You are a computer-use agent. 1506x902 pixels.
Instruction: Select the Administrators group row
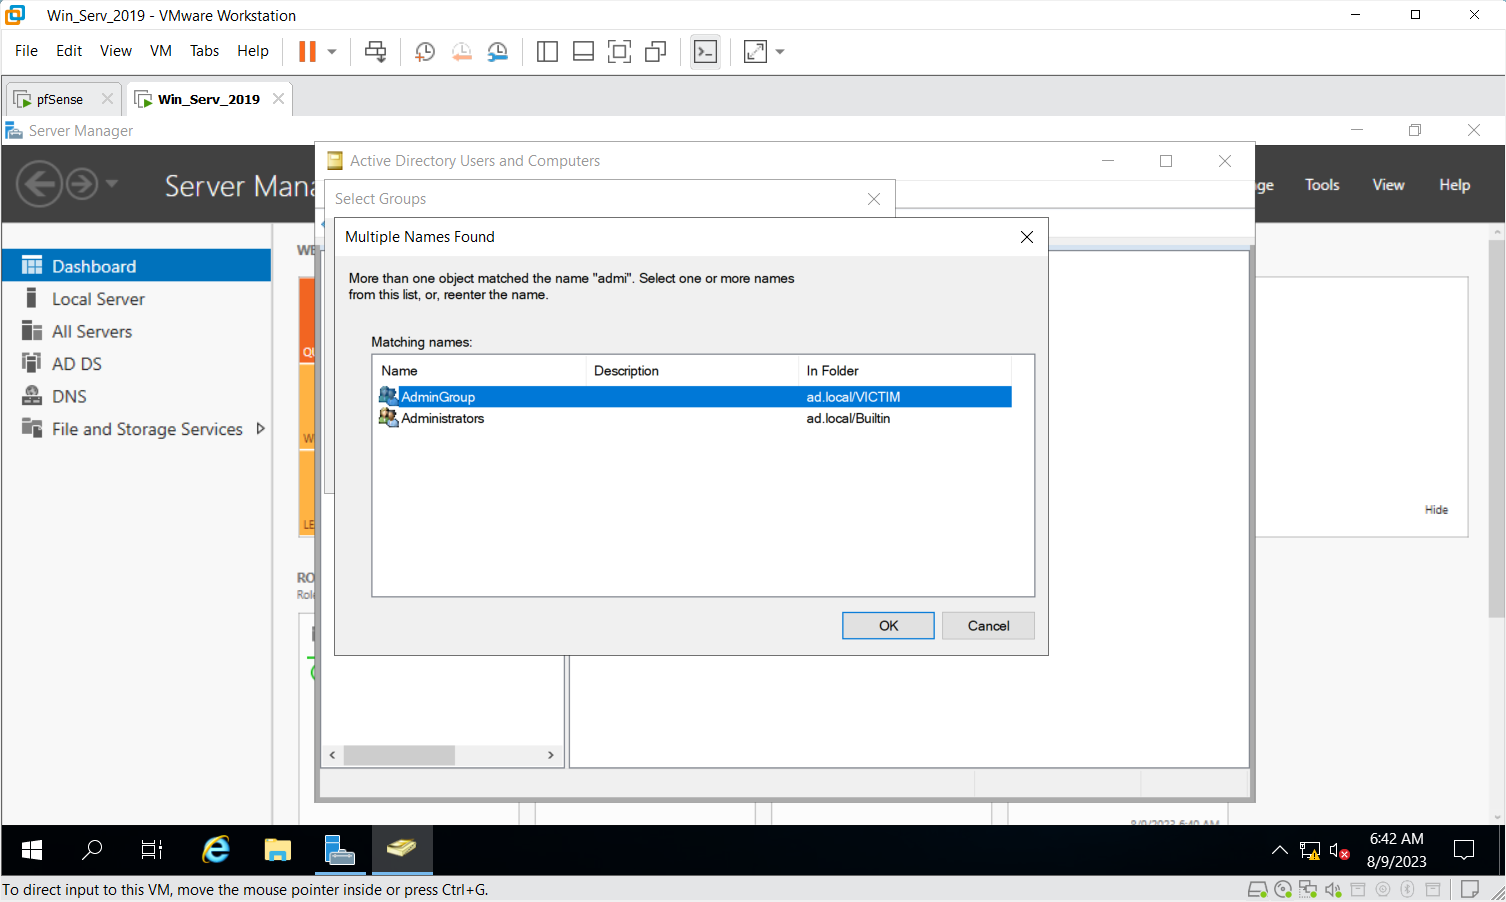pyautogui.click(x=694, y=419)
